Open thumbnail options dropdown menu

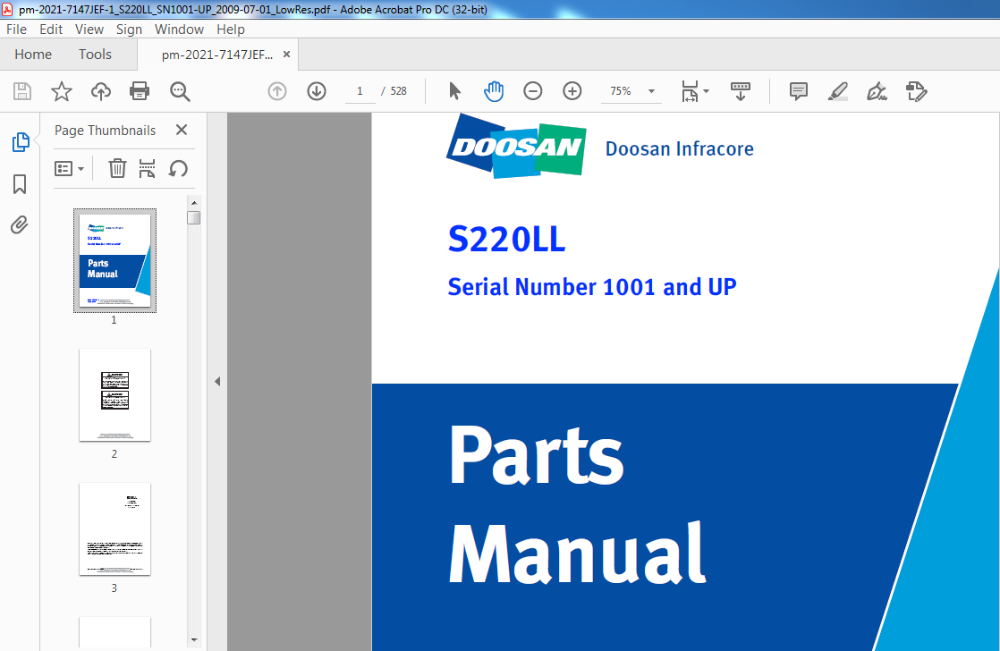tap(69, 168)
